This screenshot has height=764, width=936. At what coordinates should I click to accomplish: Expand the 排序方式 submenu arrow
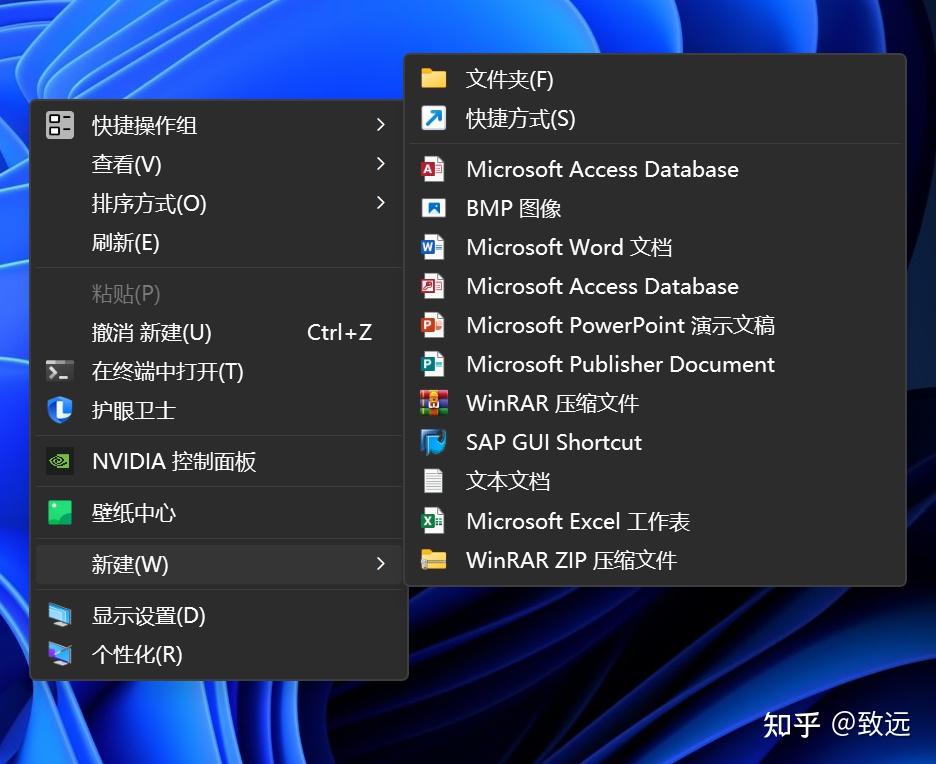pos(380,203)
